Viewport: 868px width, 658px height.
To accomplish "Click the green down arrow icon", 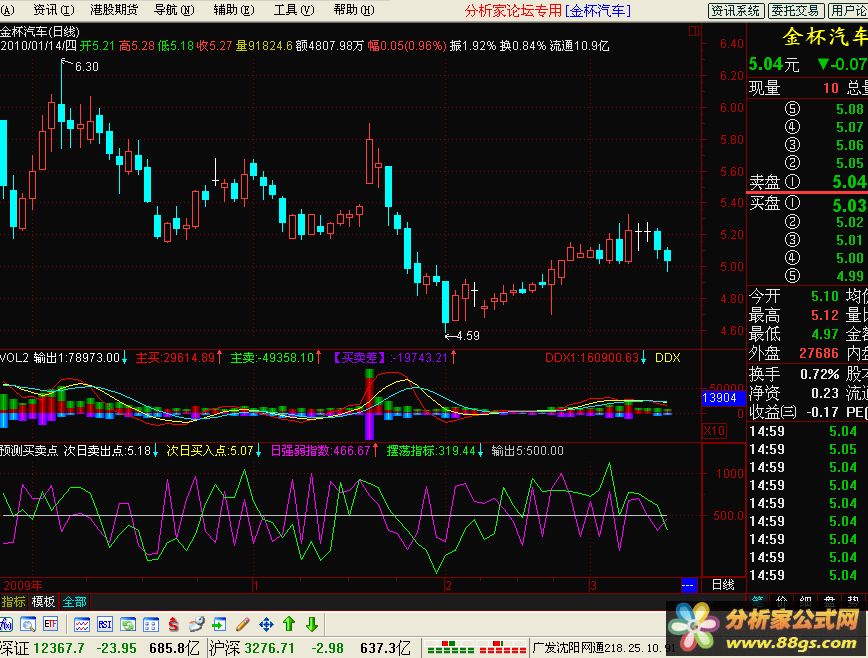I will click(312, 625).
